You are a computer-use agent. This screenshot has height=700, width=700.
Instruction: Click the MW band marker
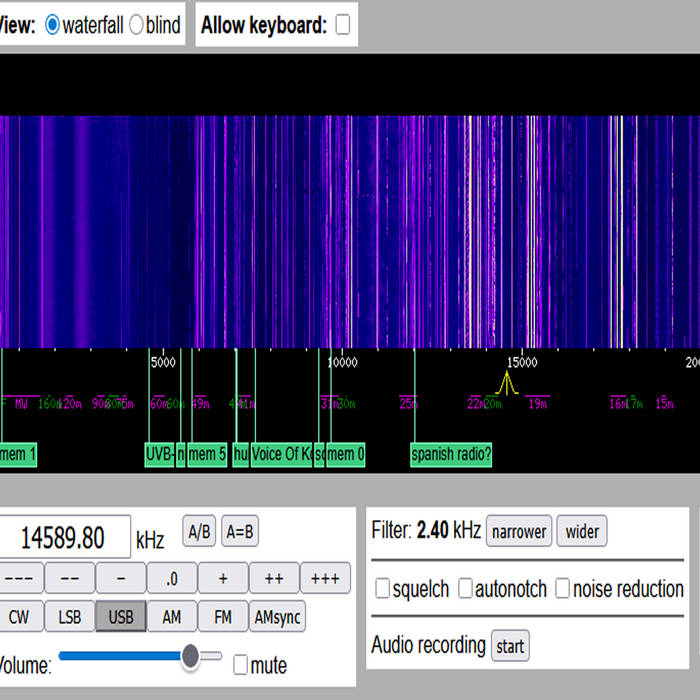click(x=21, y=404)
